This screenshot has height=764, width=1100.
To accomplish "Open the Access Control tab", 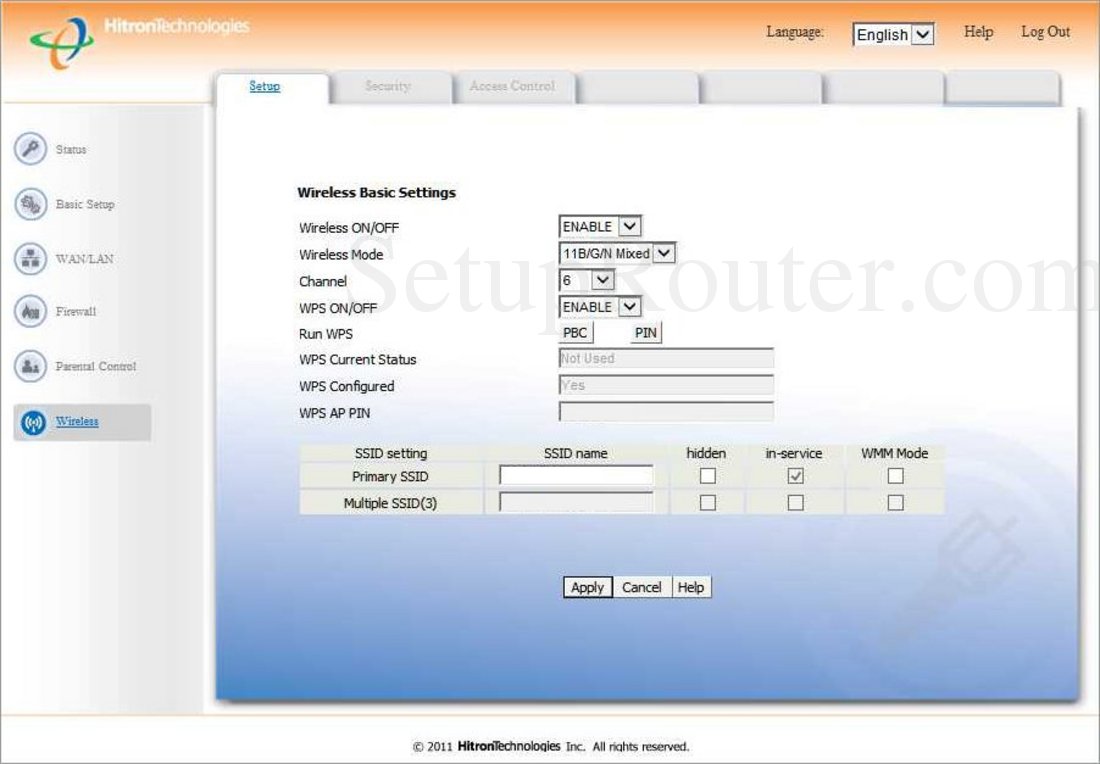I will click(513, 86).
